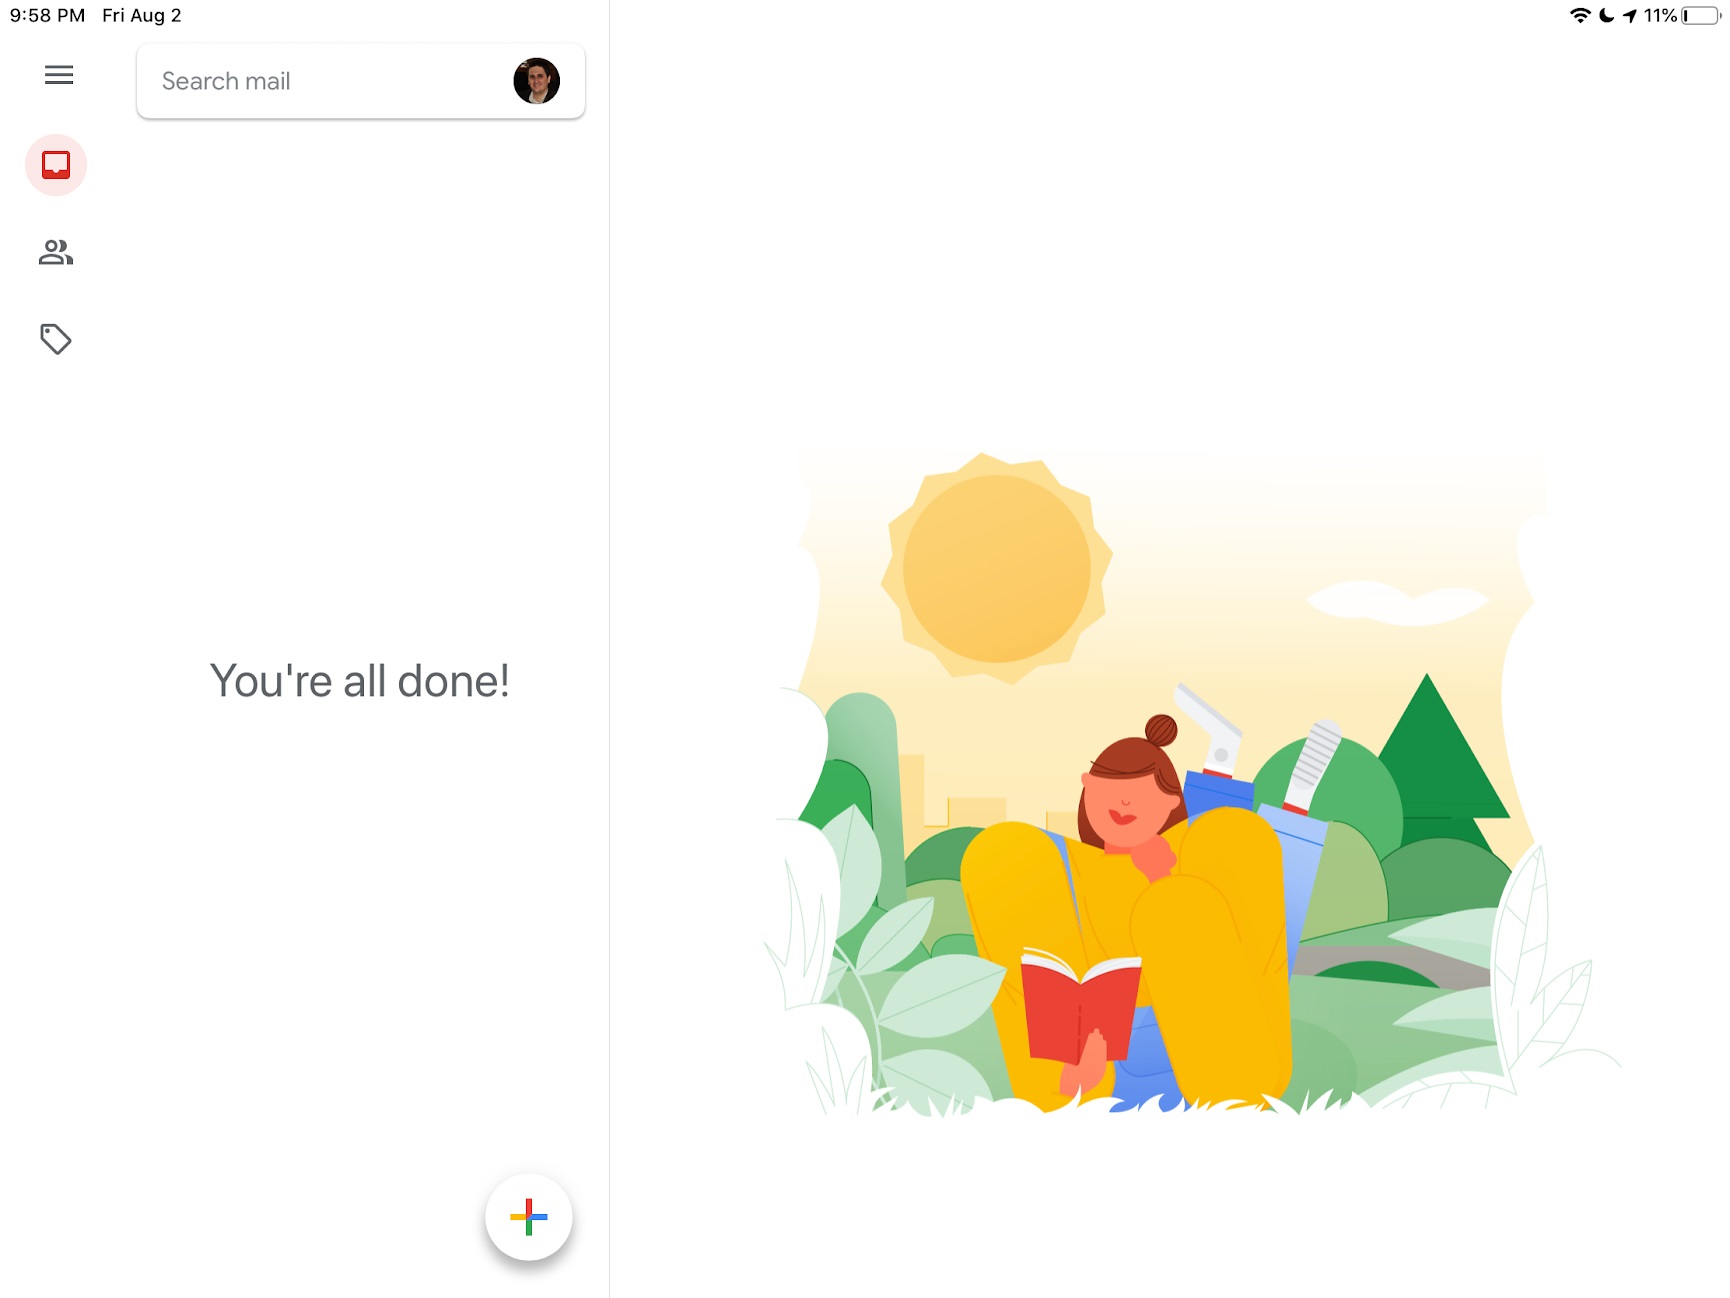Tap the Wi-Fi status icon
This screenshot has width=1730, height=1298.
tap(1580, 15)
